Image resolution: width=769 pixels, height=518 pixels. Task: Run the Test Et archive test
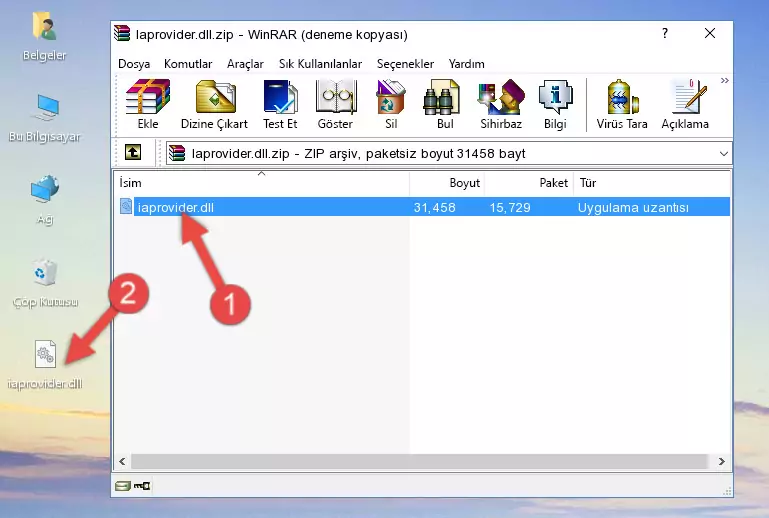pyautogui.click(x=280, y=104)
